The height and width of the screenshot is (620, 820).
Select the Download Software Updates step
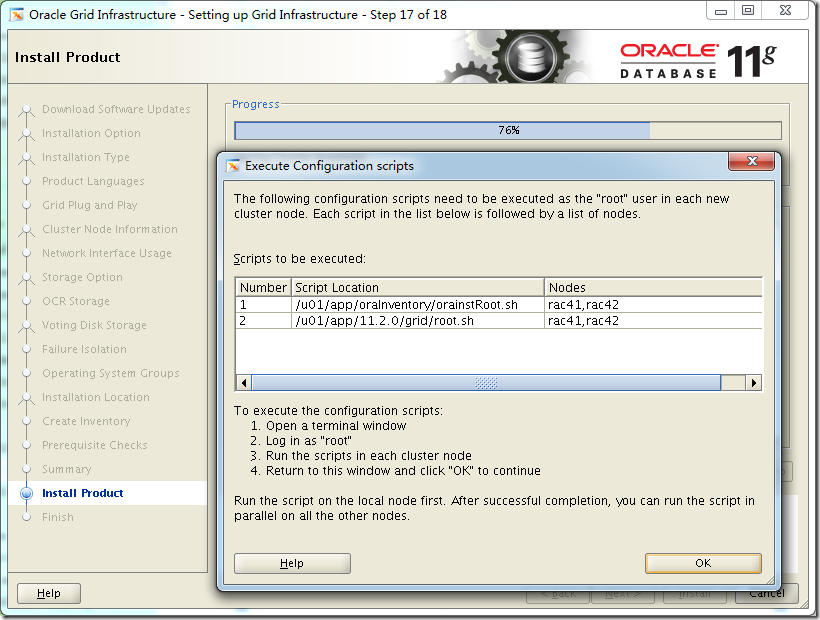coord(116,109)
